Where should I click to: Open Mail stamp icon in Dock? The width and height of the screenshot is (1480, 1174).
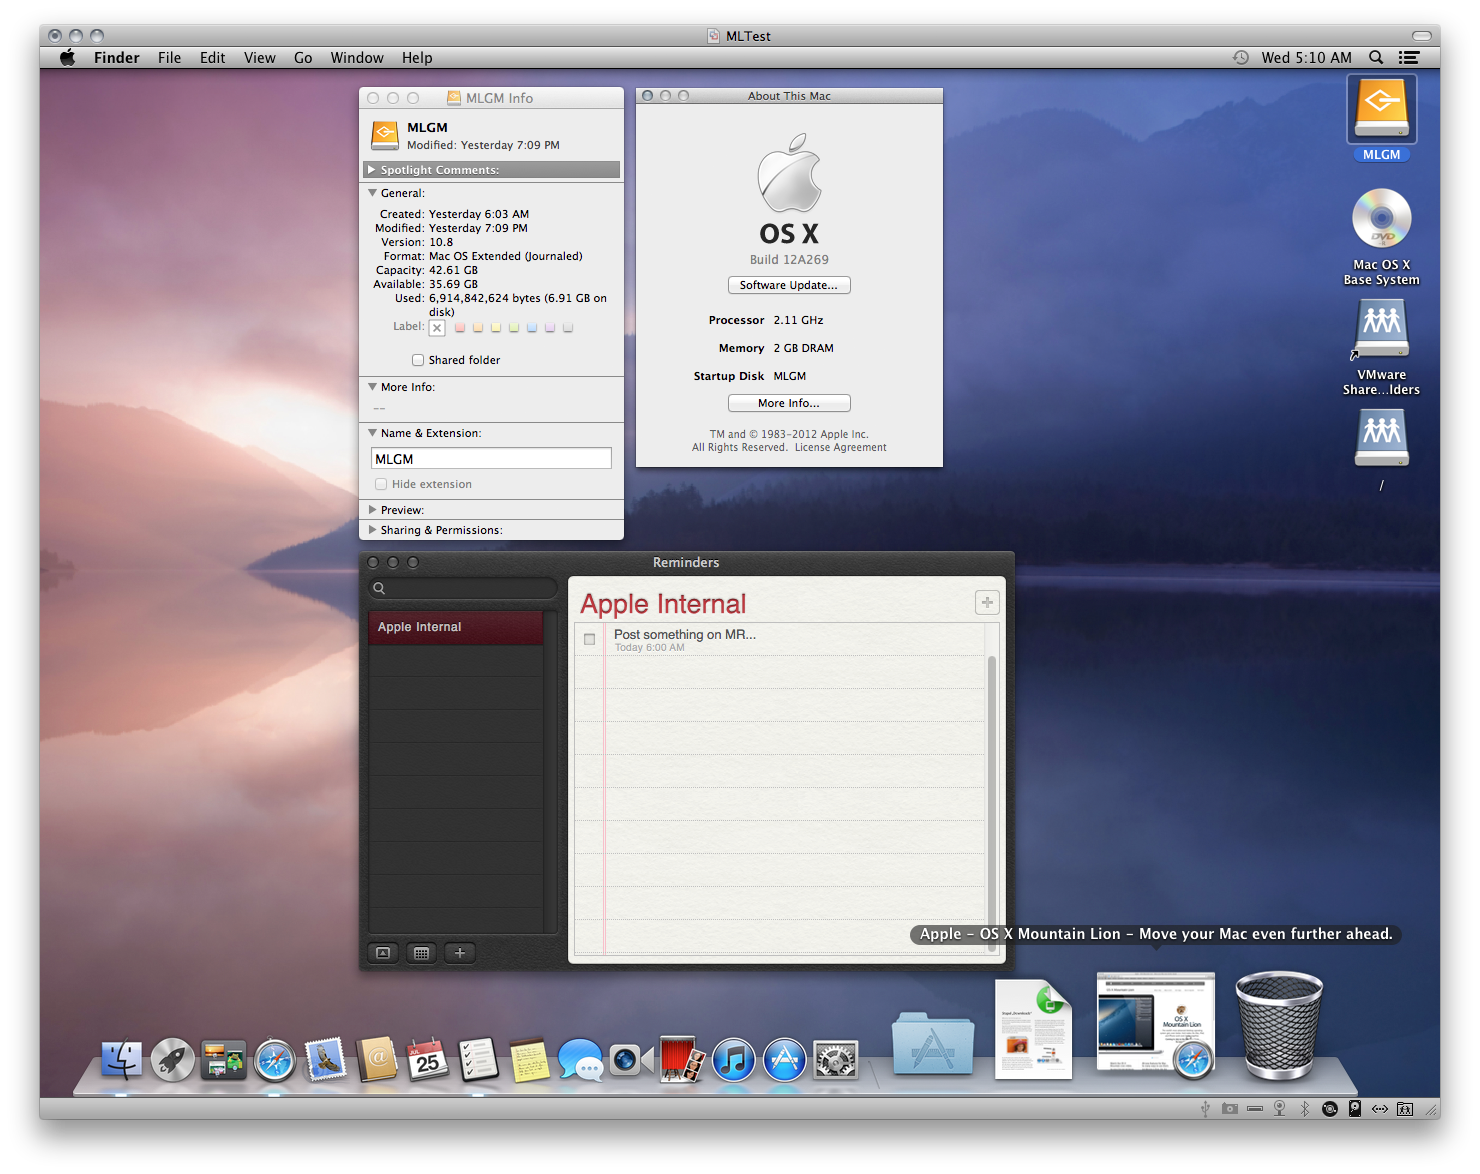(326, 1060)
